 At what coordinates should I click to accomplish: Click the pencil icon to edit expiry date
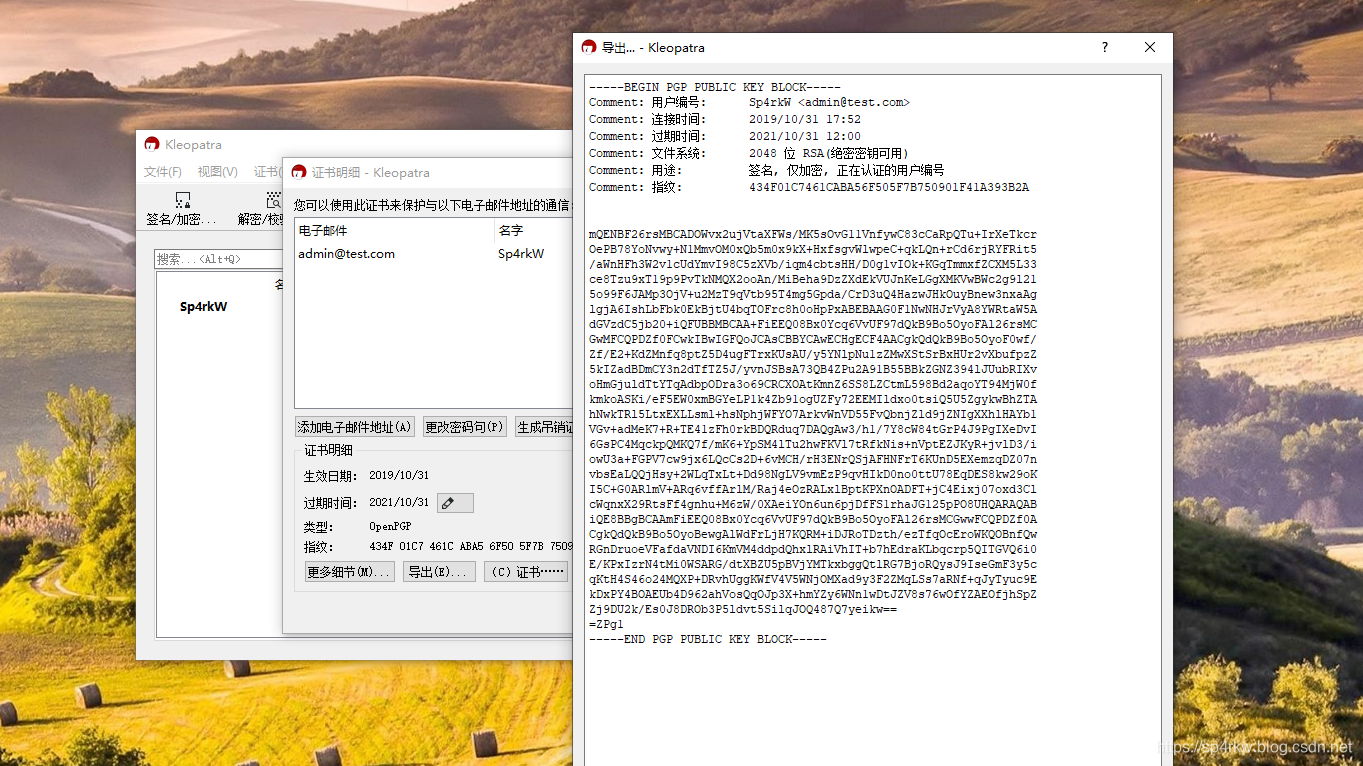pyautogui.click(x=455, y=503)
